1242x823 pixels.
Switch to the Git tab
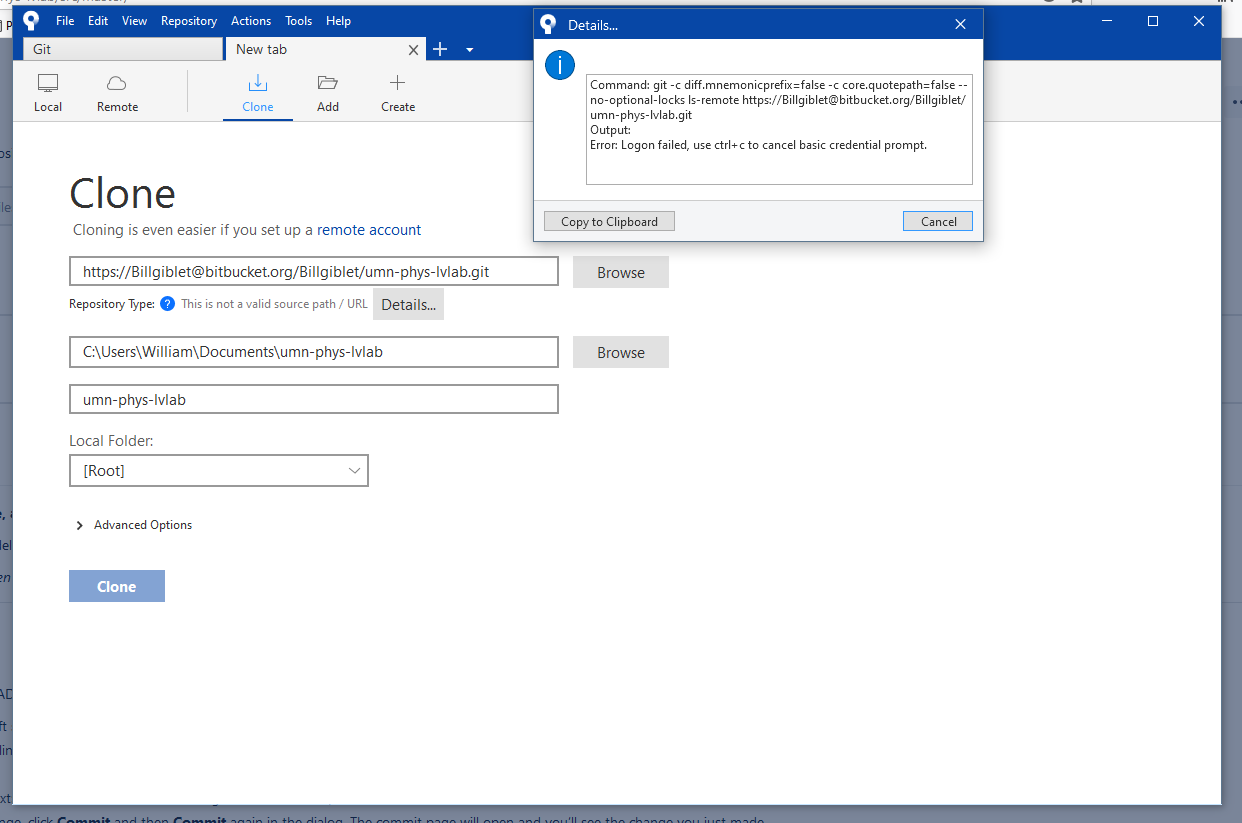122,49
